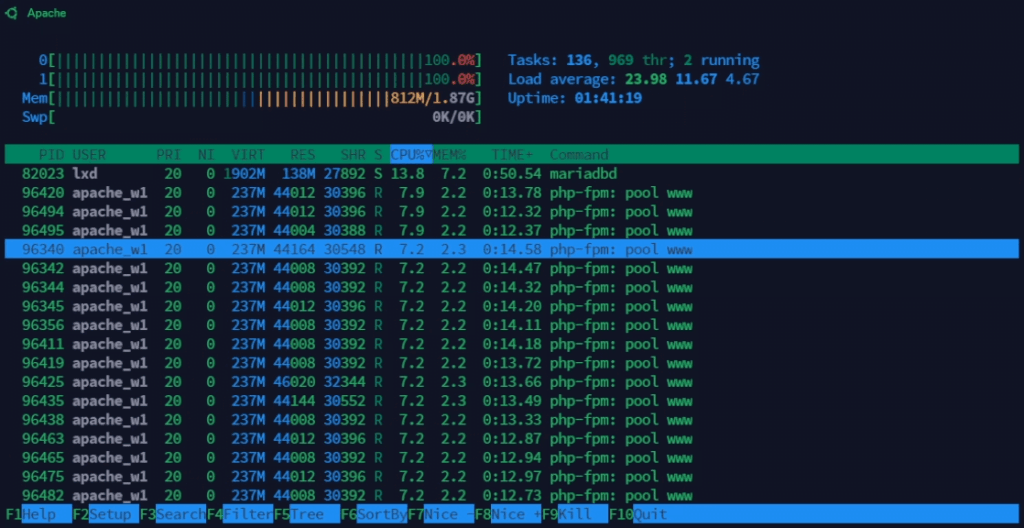The height and width of the screenshot is (528, 1024).
Task: Sort by the RES column header
Action: (x=303, y=155)
